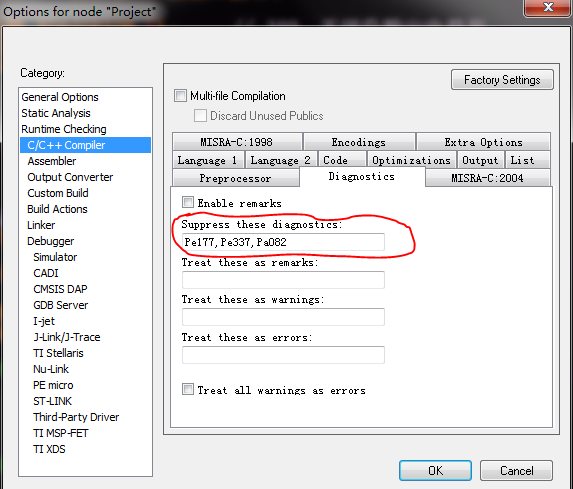The image size is (573, 489).
Task: Switch to the Output tab
Action: click(480, 160)
